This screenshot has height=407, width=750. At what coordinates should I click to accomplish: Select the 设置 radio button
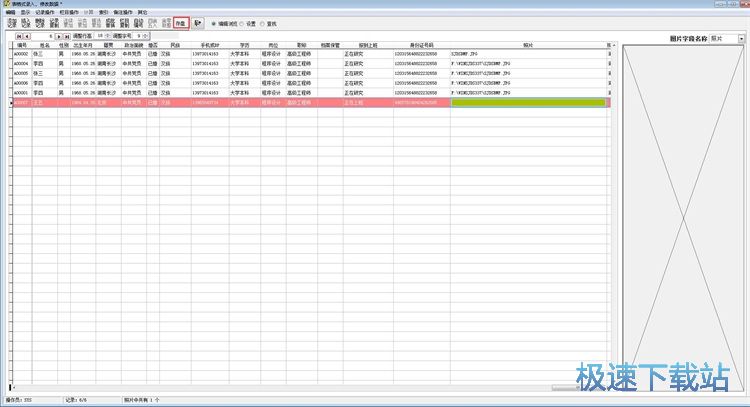[x=242, y=23]
